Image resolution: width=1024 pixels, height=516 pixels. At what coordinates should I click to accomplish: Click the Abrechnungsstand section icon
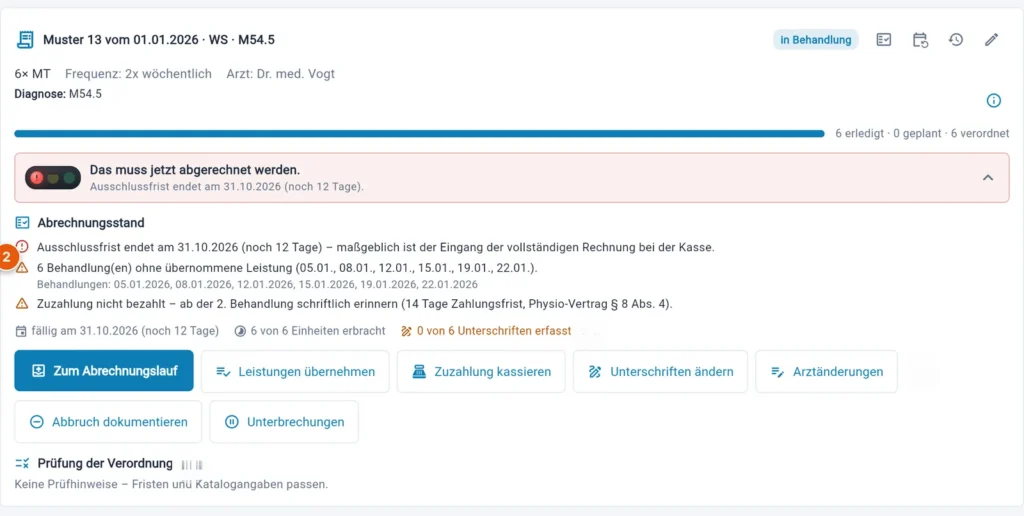pyautogui.click(x=22, y=223)
